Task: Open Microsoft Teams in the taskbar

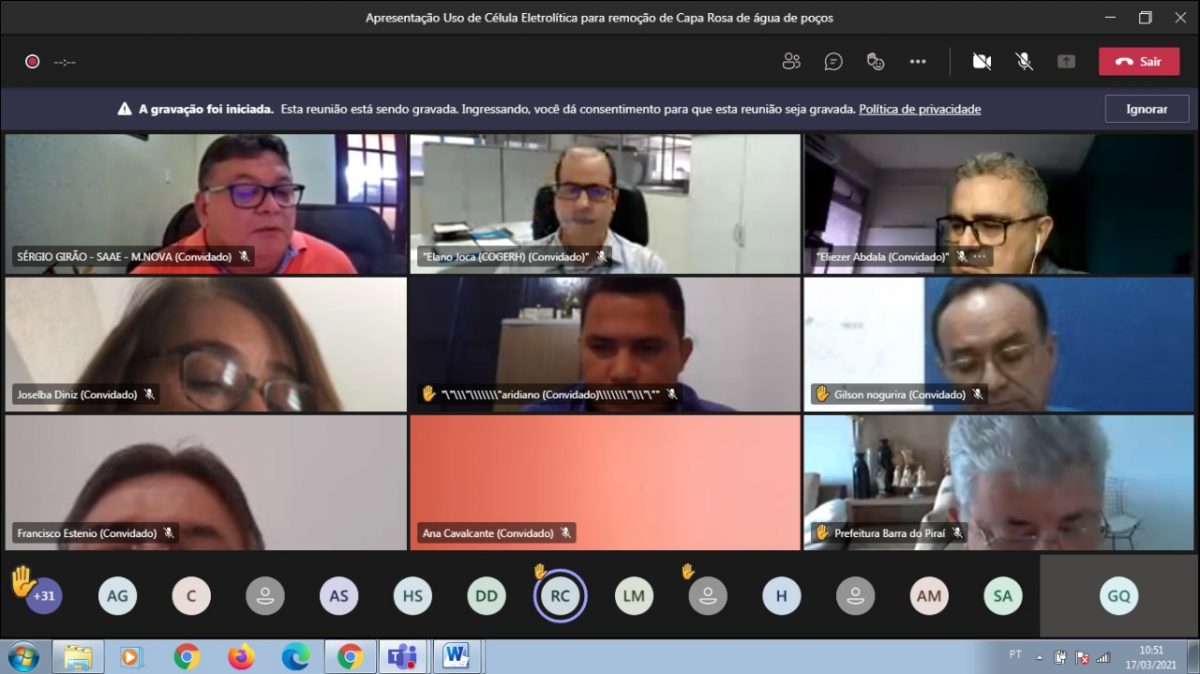Action: (403, 657)
